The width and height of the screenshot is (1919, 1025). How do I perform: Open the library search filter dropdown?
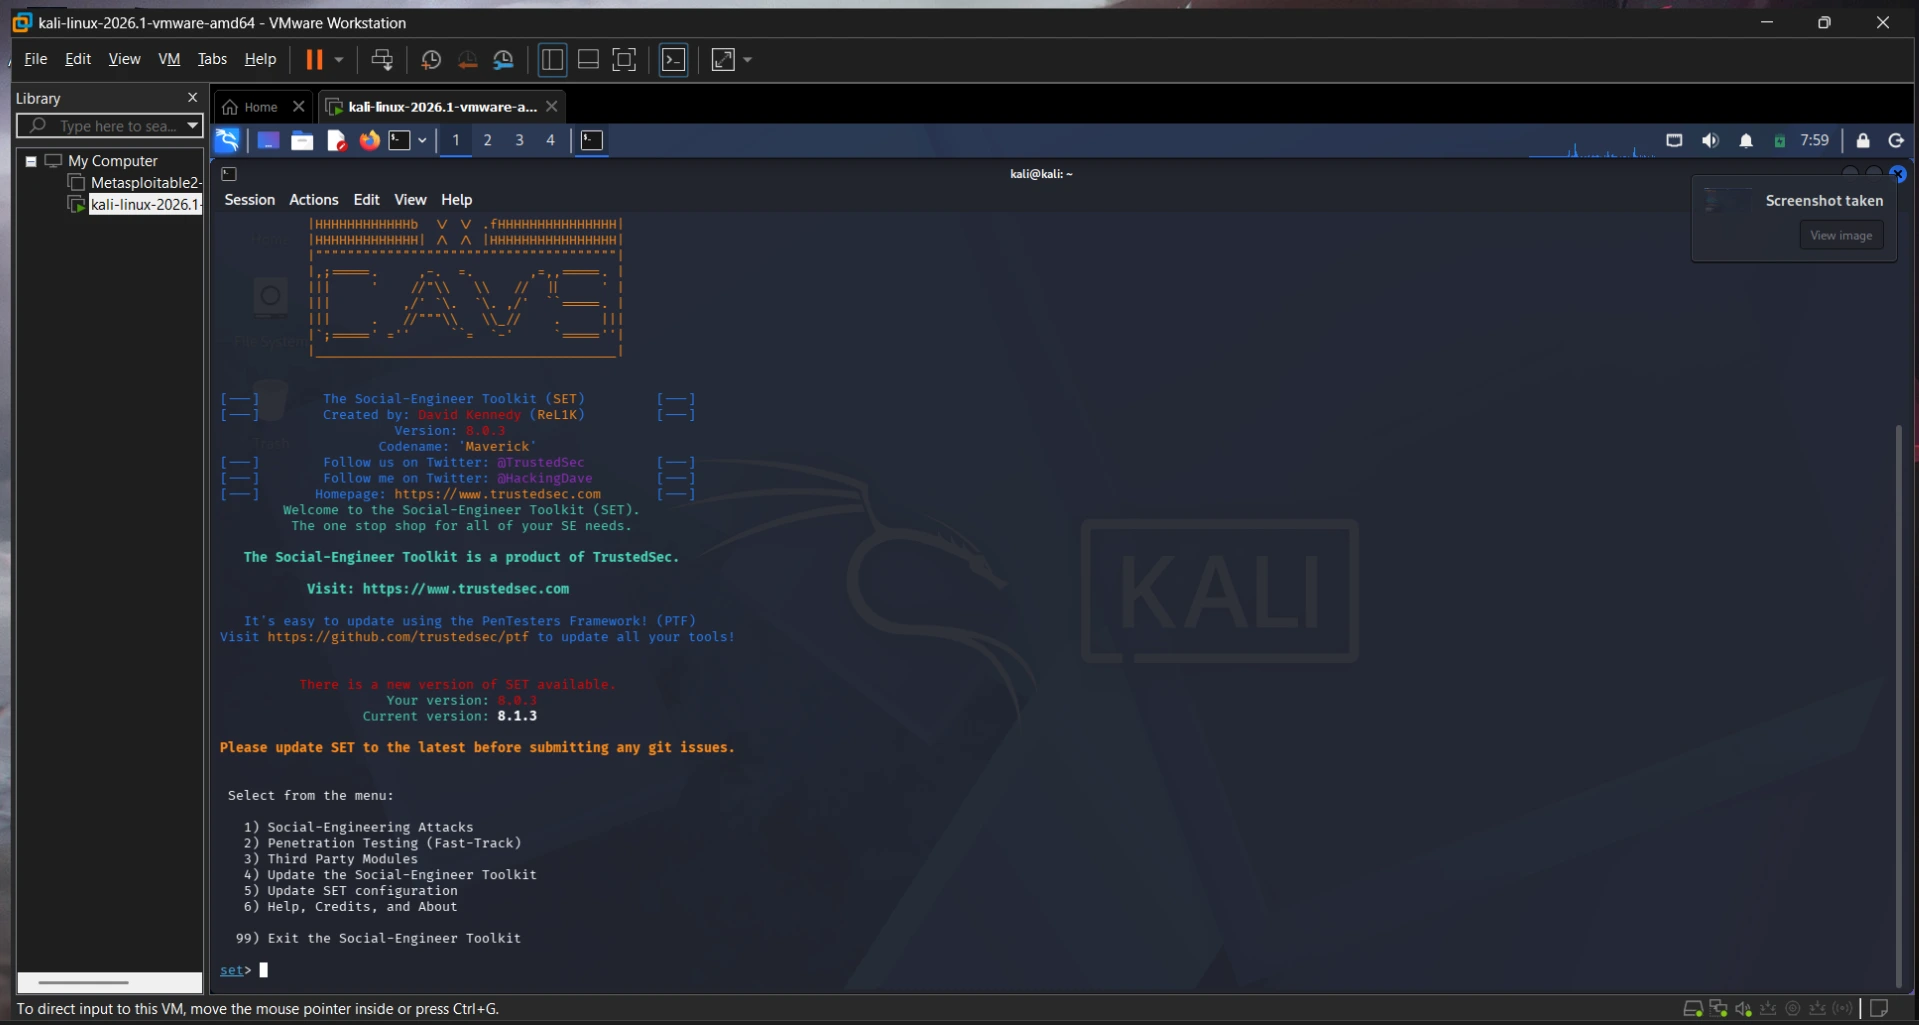coord(193,126)
